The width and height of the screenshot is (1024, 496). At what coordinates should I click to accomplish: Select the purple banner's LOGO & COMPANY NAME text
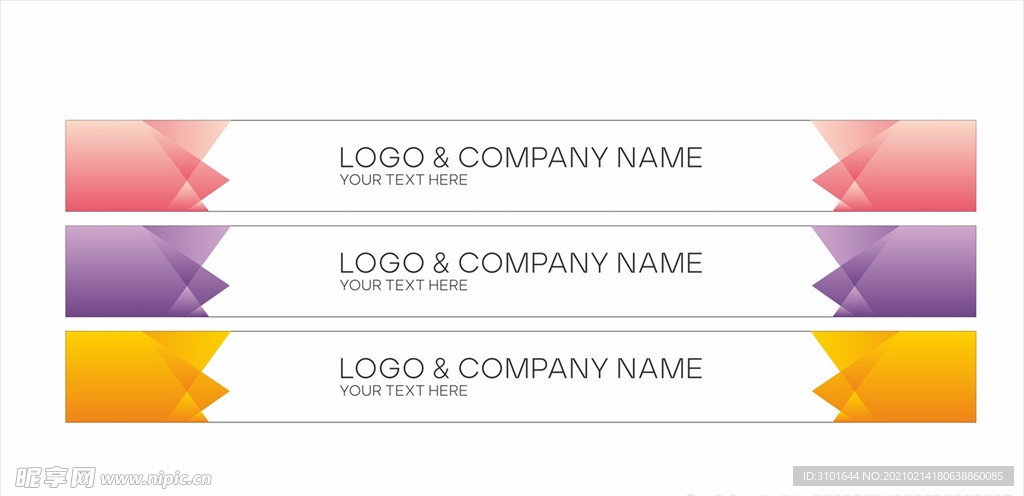pyautogui.click(x=520, y=263)
